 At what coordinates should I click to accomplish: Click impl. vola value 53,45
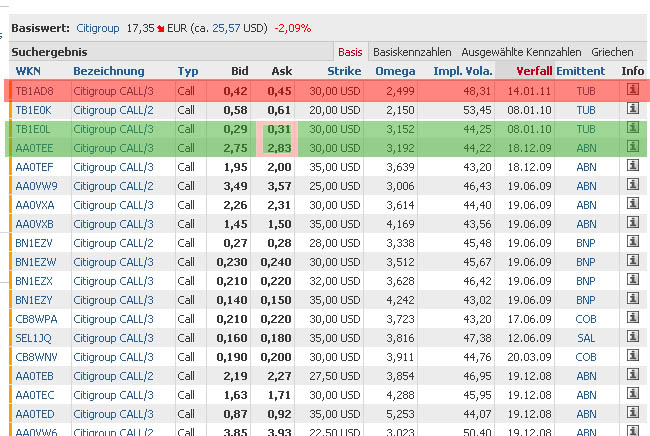[x=477, y=110]
